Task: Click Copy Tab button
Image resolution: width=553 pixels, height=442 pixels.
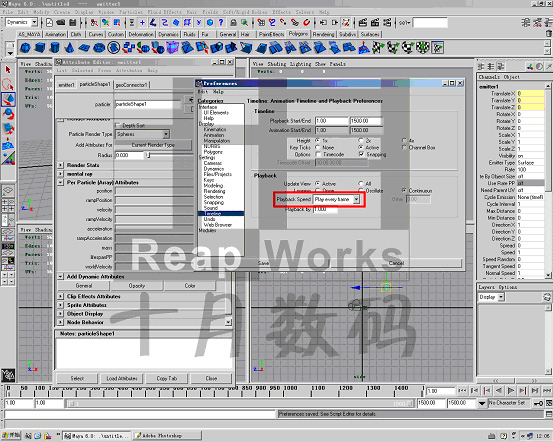Action: click(166, 379)
